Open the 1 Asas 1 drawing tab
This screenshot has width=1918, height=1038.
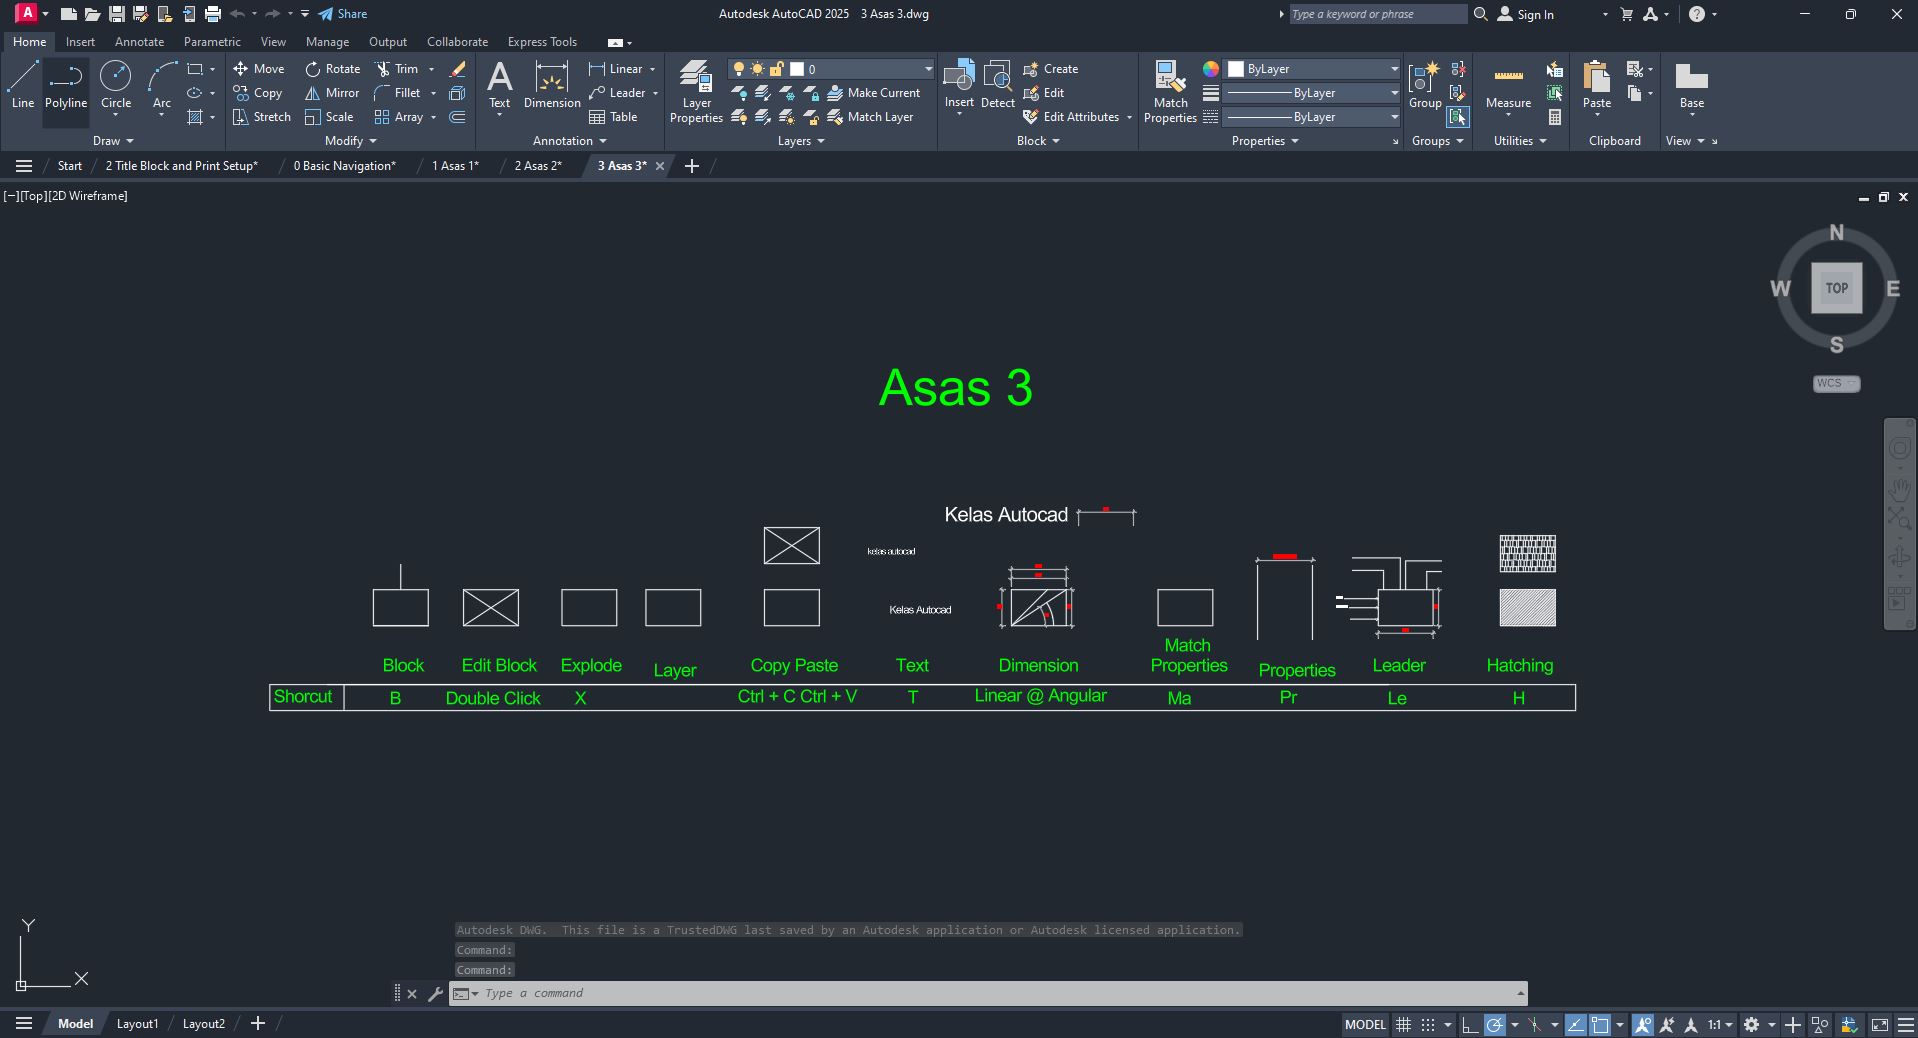pos(455,166)
